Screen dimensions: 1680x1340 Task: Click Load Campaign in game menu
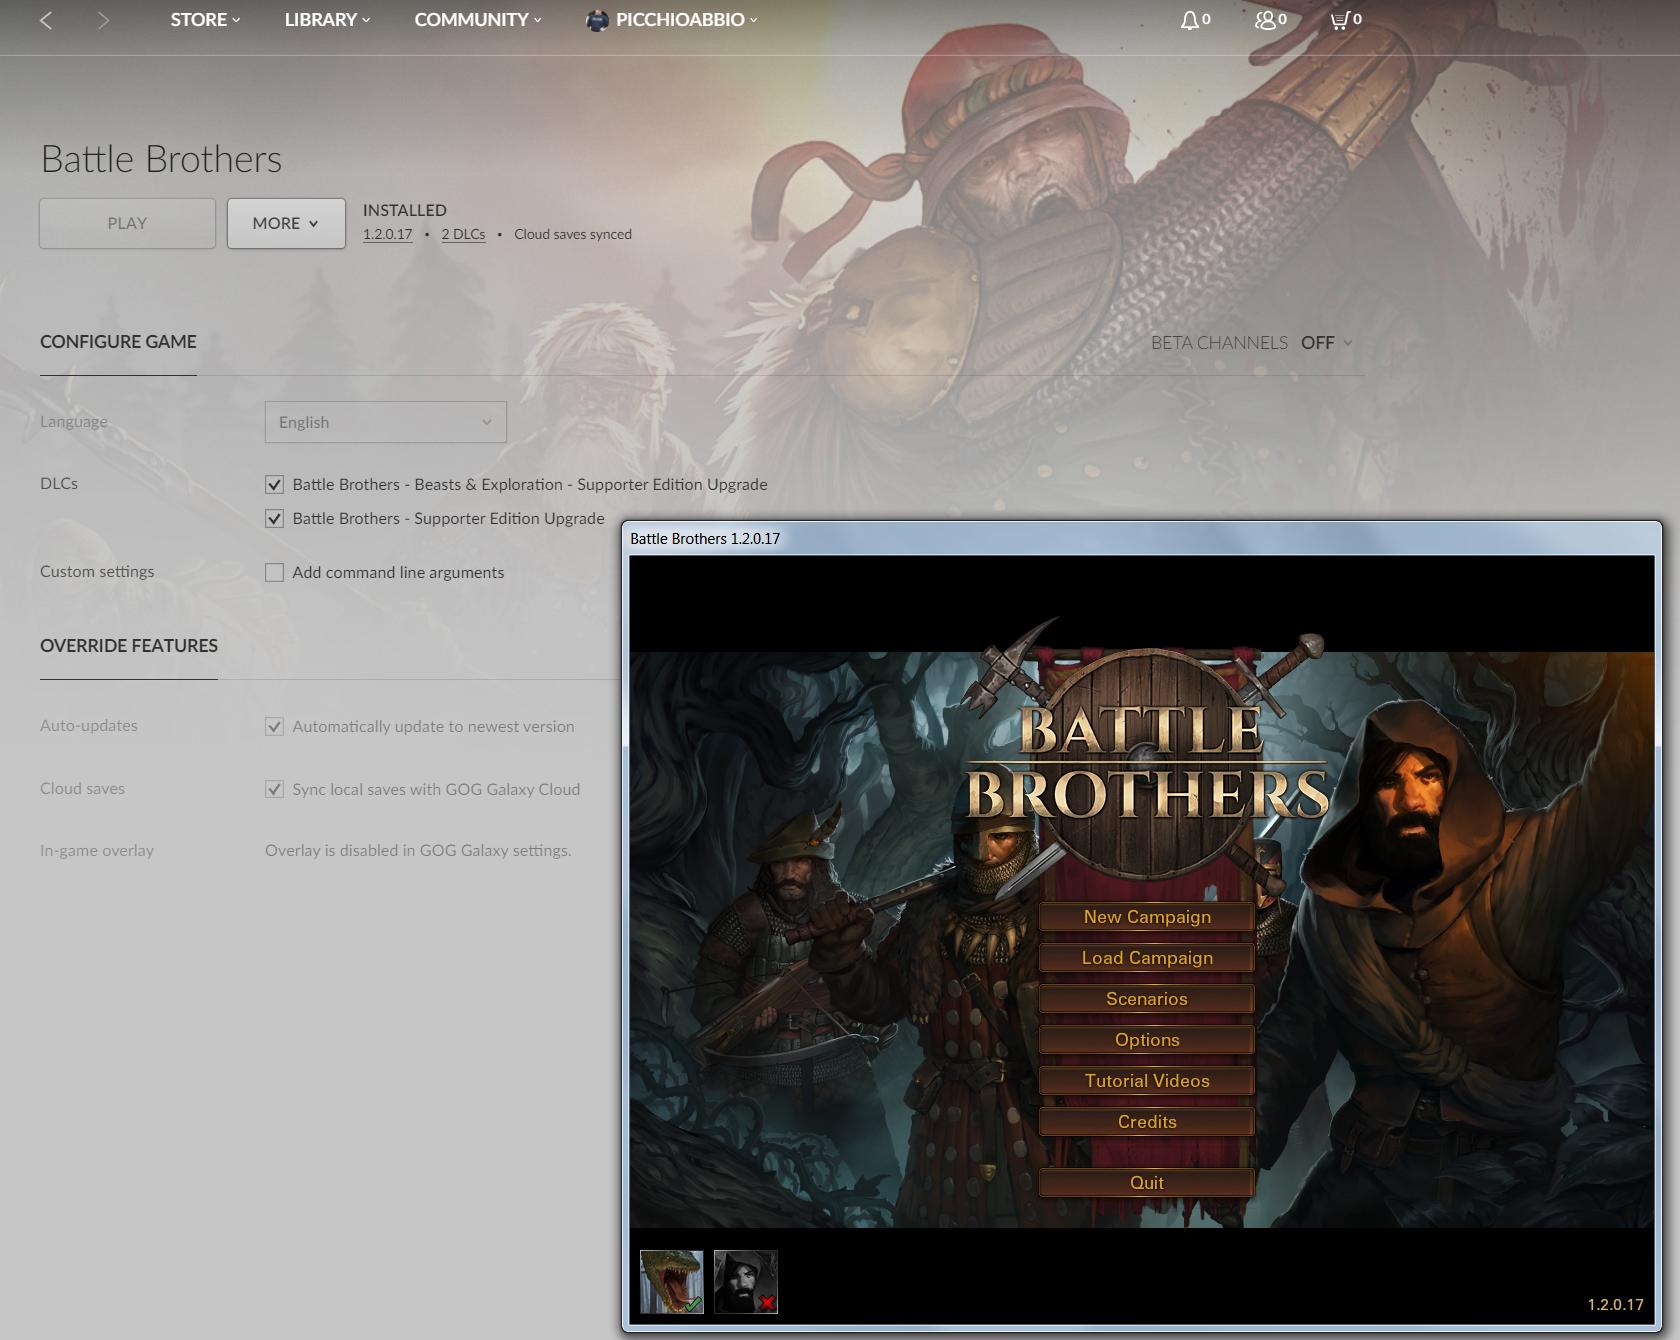[1147, 958]
